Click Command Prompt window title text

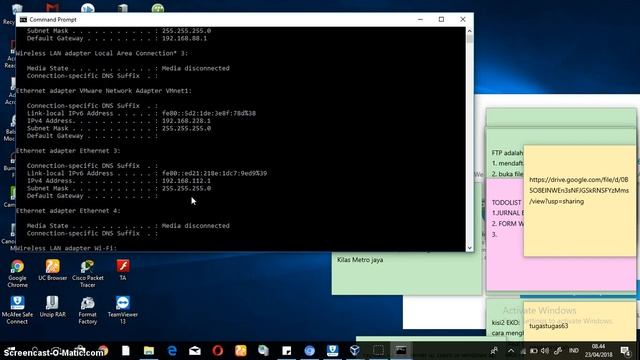[x=53, y=20]
